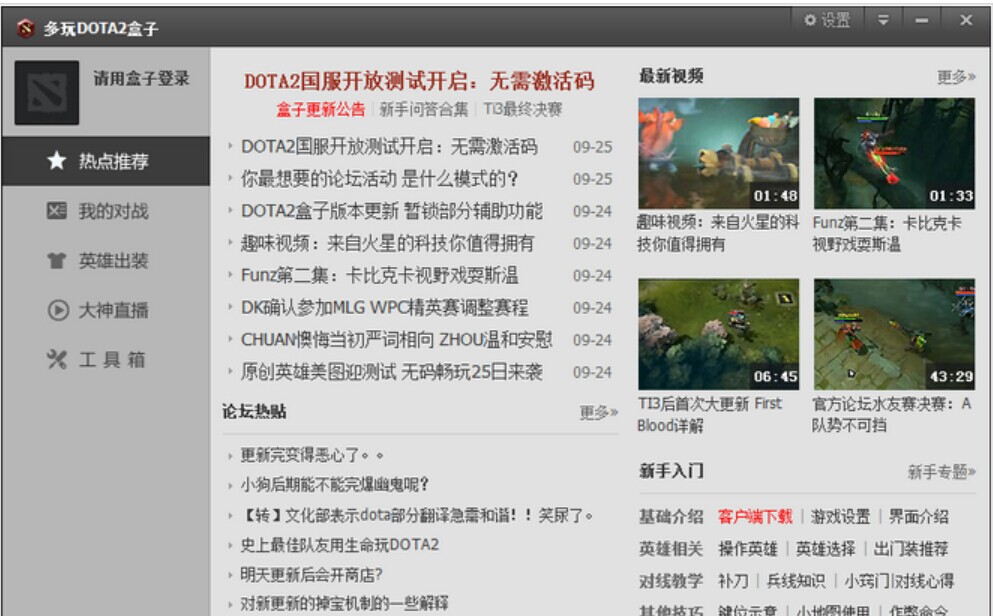This screenshot has width=993, height=616.
Task: Open the red headline DOTA2国服开放测试开启
Action: (x=419, y=81)
